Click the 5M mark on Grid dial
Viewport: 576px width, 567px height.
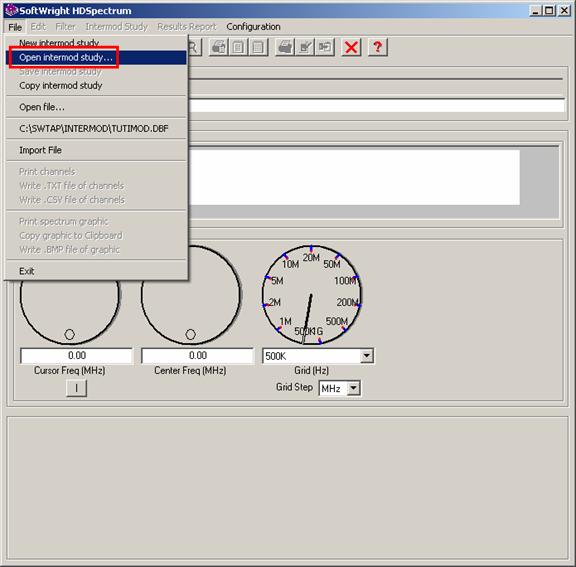pos(277,281)
